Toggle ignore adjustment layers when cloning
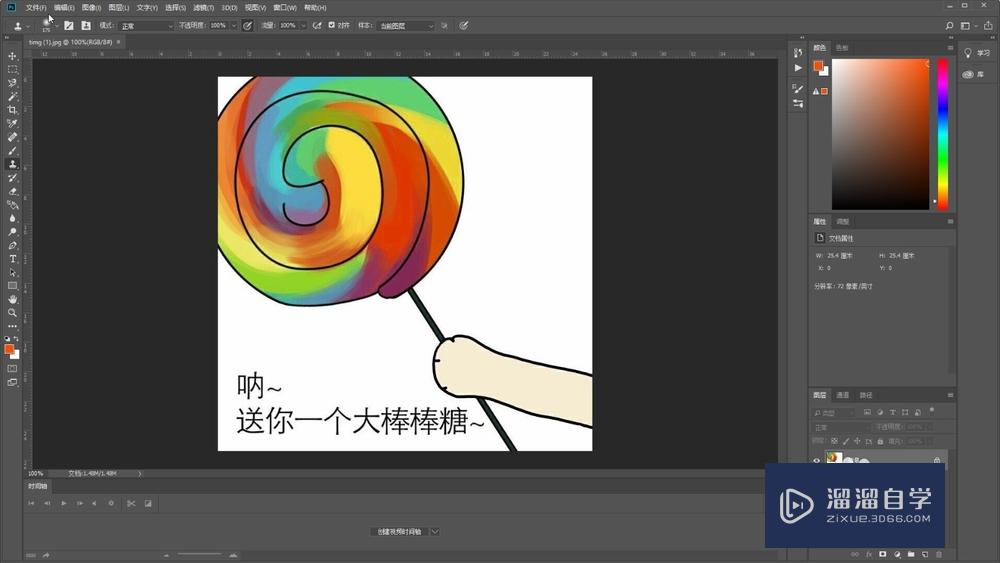The image size is (1000, 563). pos(444,26)
